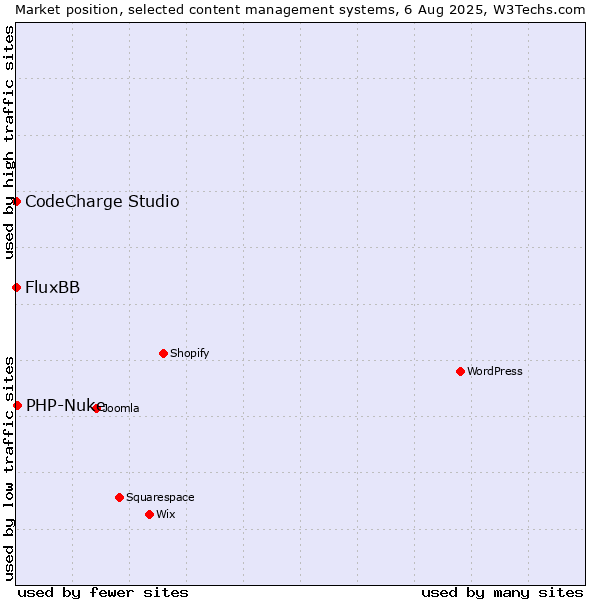Select the Squarespace red marker
Image resolution: width=600 pixels, height=600 pixels.
click(119, 497)
